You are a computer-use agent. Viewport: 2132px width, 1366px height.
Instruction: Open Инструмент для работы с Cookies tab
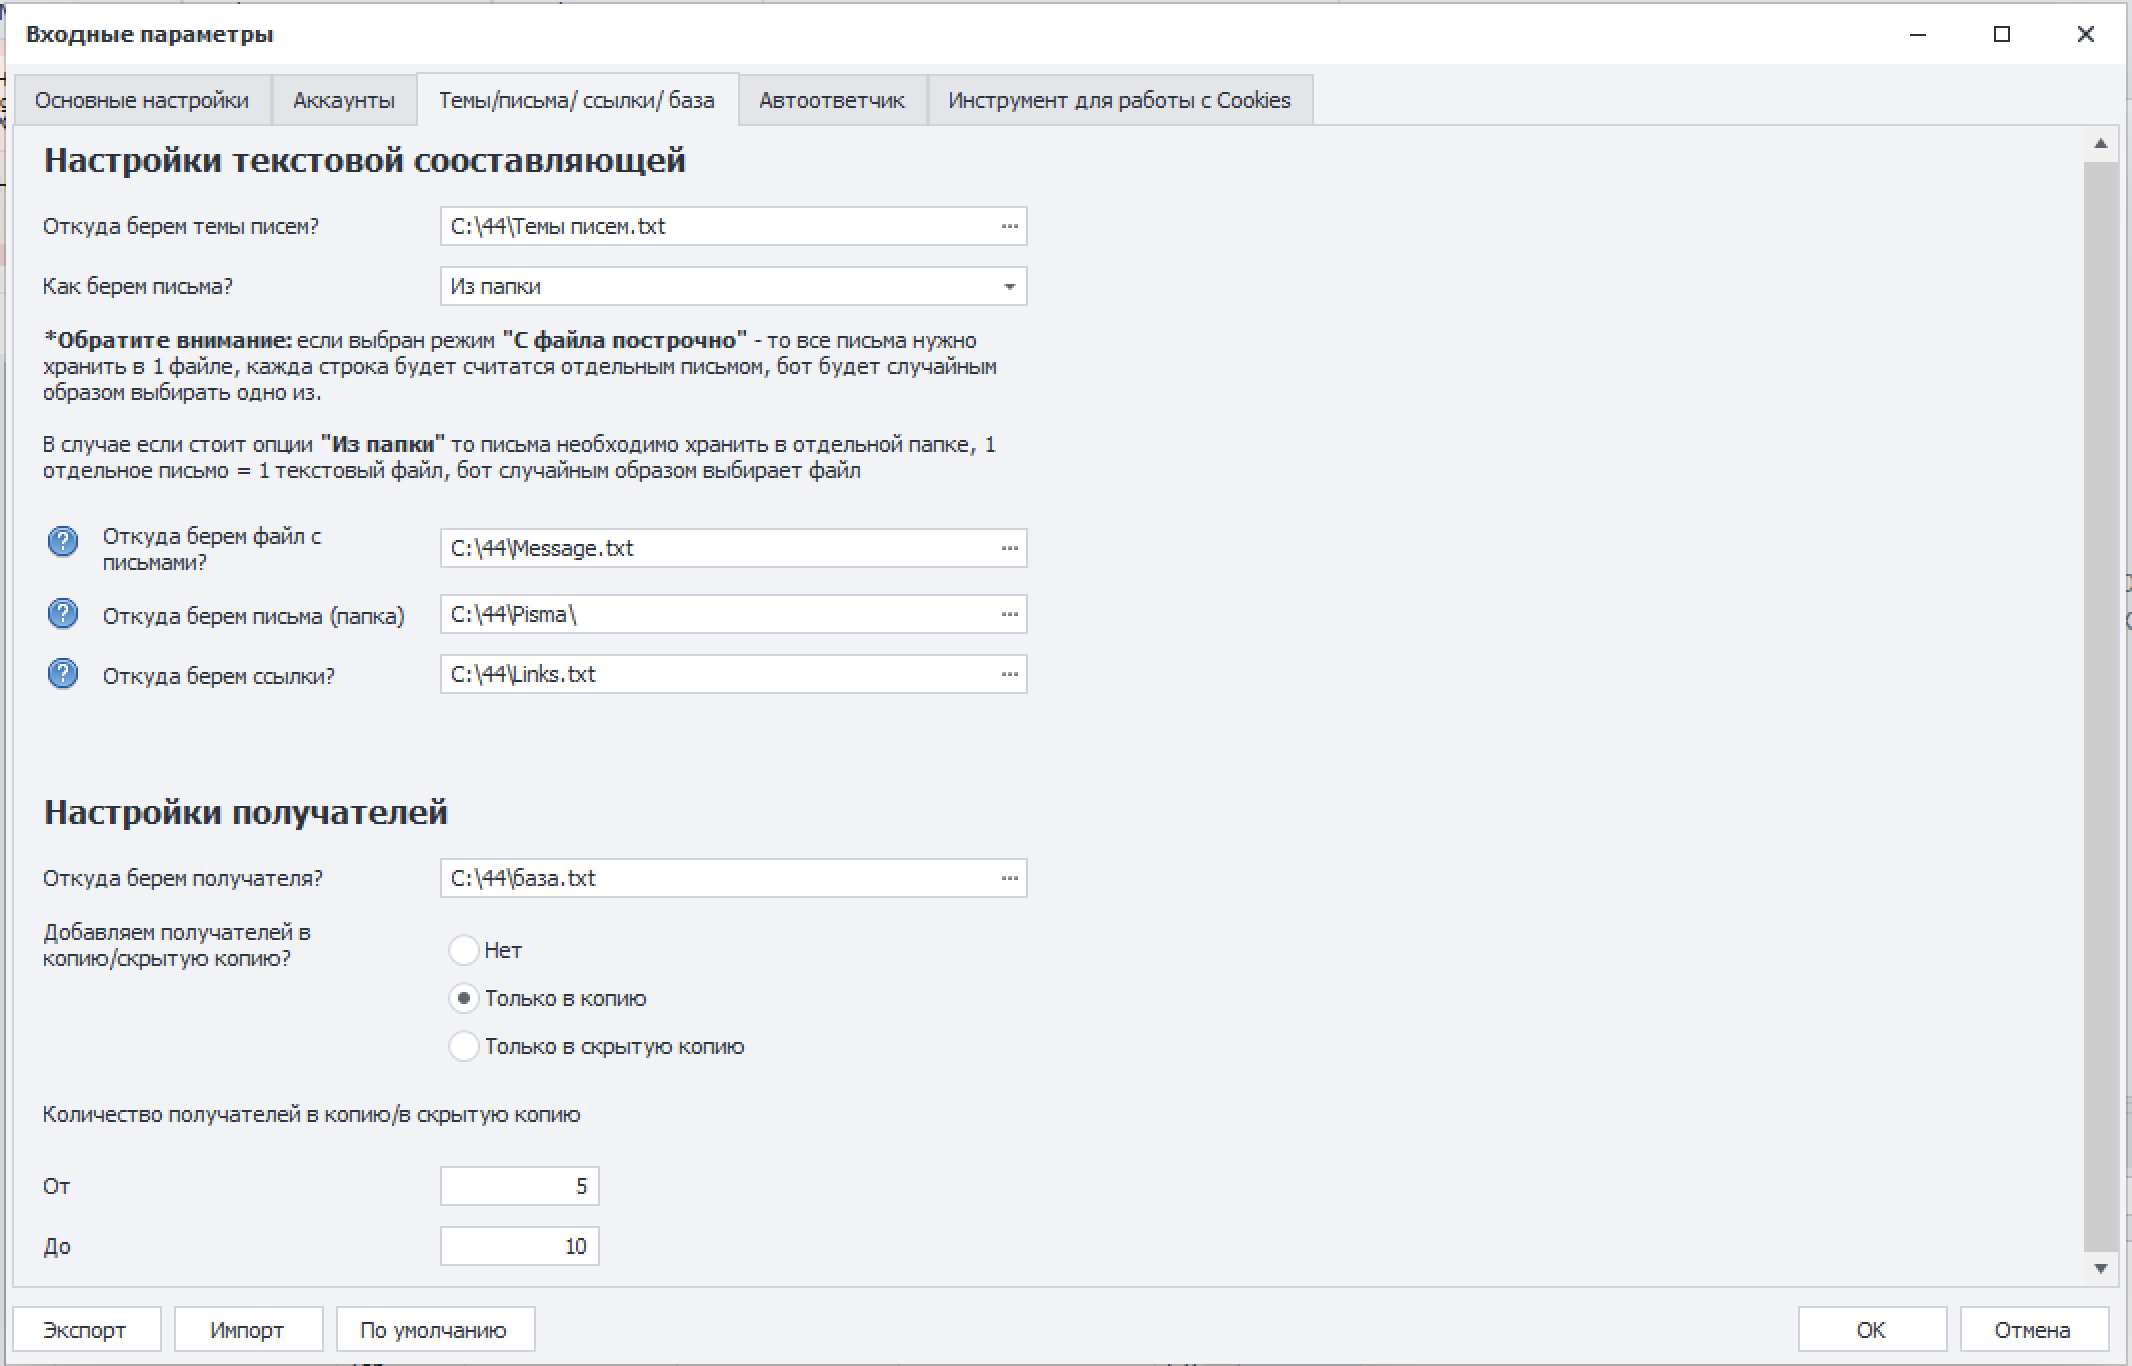pyautogui.click(x=1118, y=101)
